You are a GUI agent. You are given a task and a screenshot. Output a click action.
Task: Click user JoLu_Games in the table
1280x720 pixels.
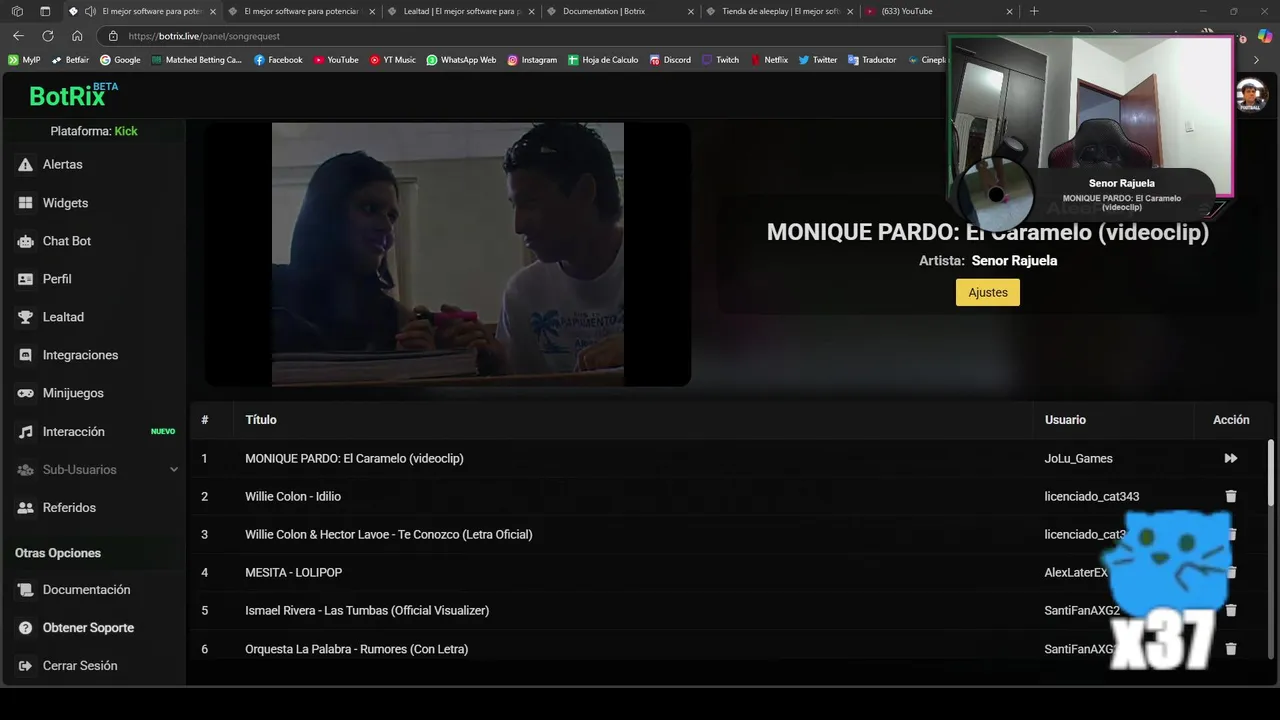[x=1079, y=458]
